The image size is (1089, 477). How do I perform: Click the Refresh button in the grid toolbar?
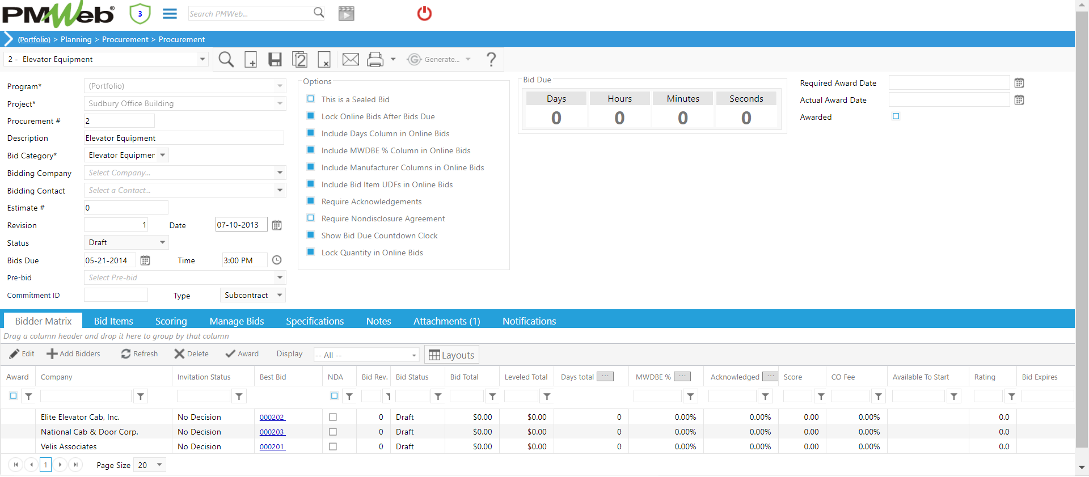click(139, 354)
